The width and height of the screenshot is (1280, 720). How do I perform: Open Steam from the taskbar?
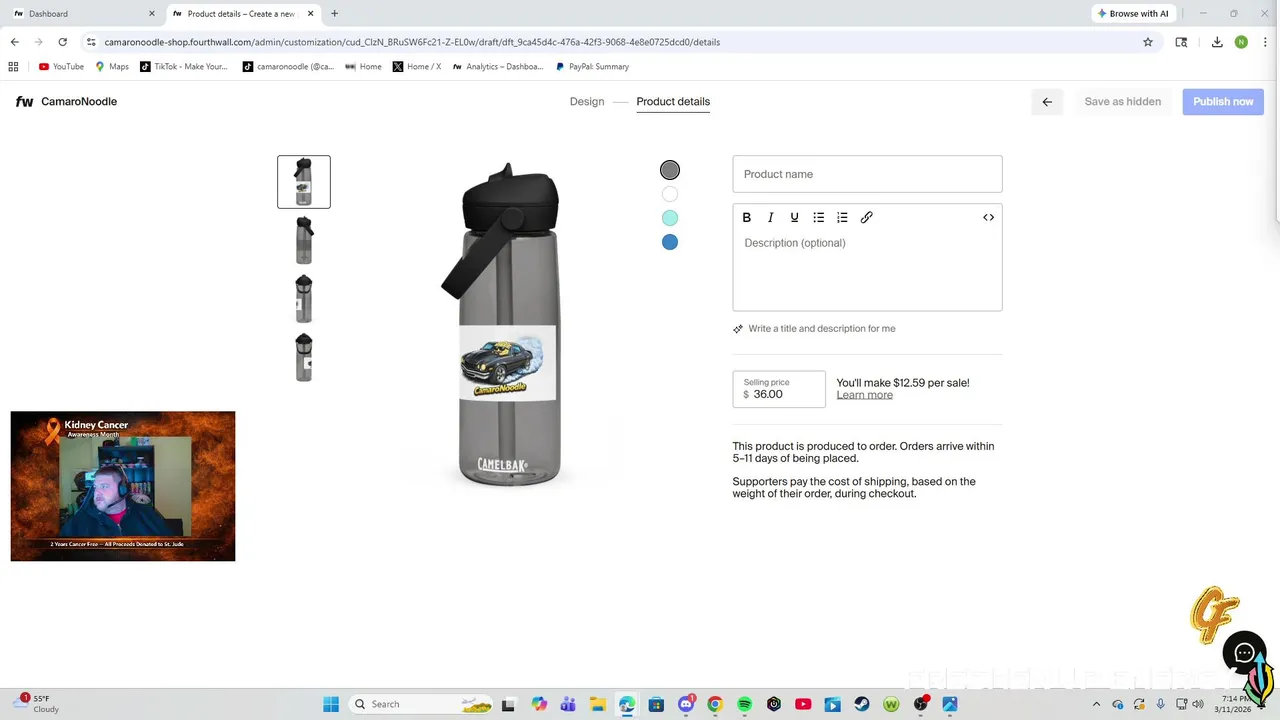pyautogui.click(x=861, y=704)
